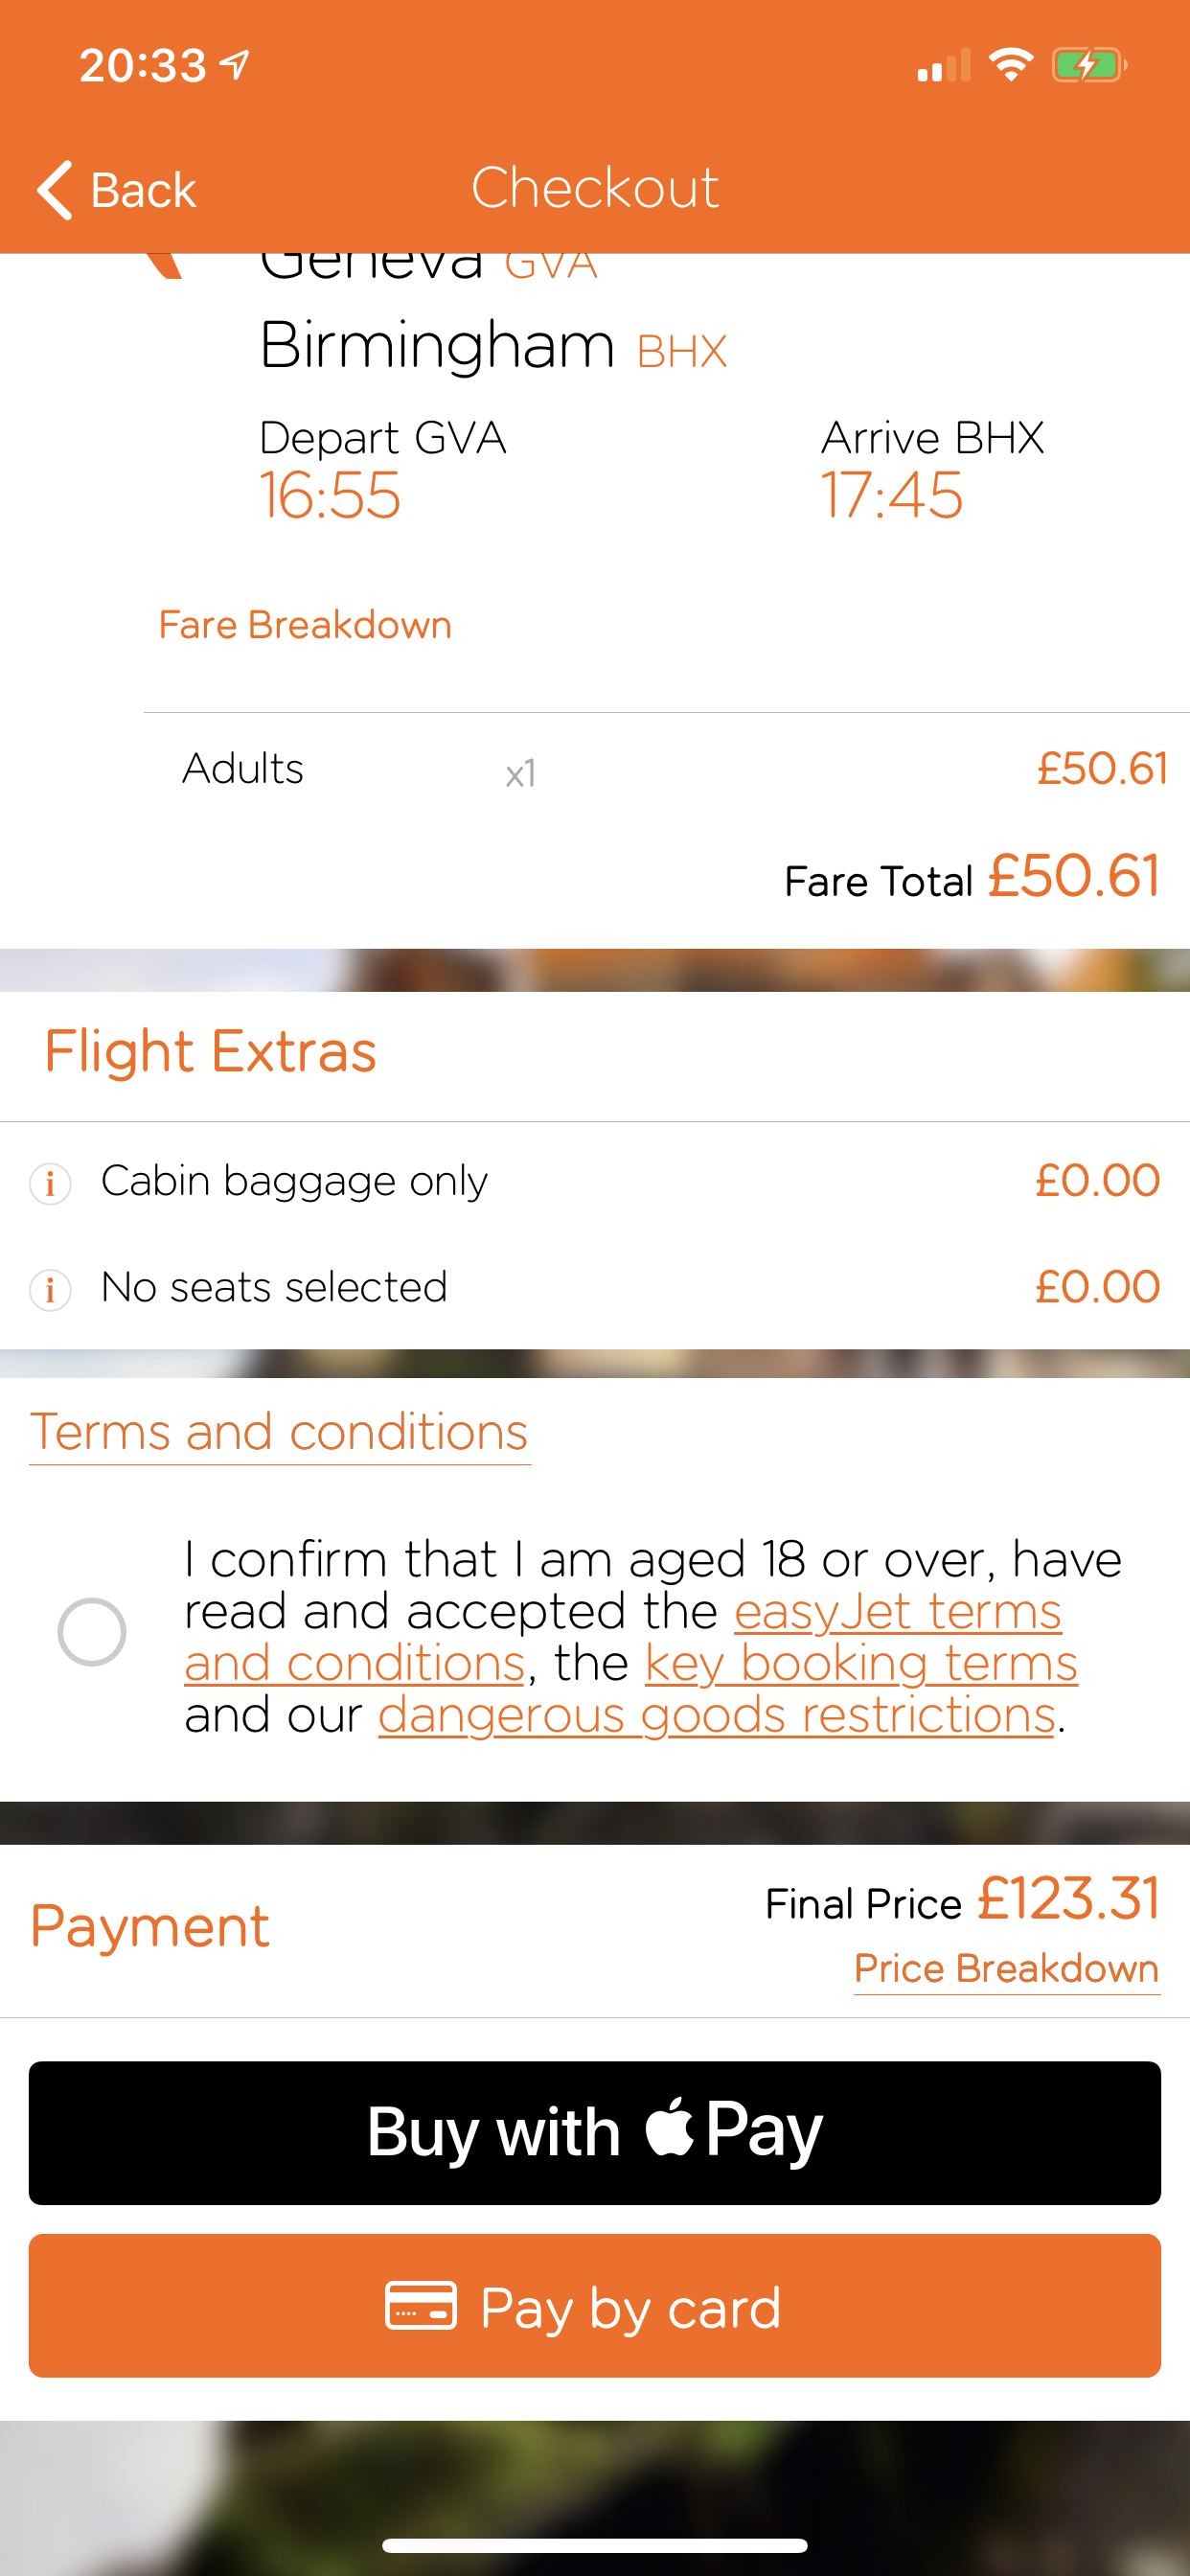
Task: Tap the No seats selected row
Action: 594,1287
